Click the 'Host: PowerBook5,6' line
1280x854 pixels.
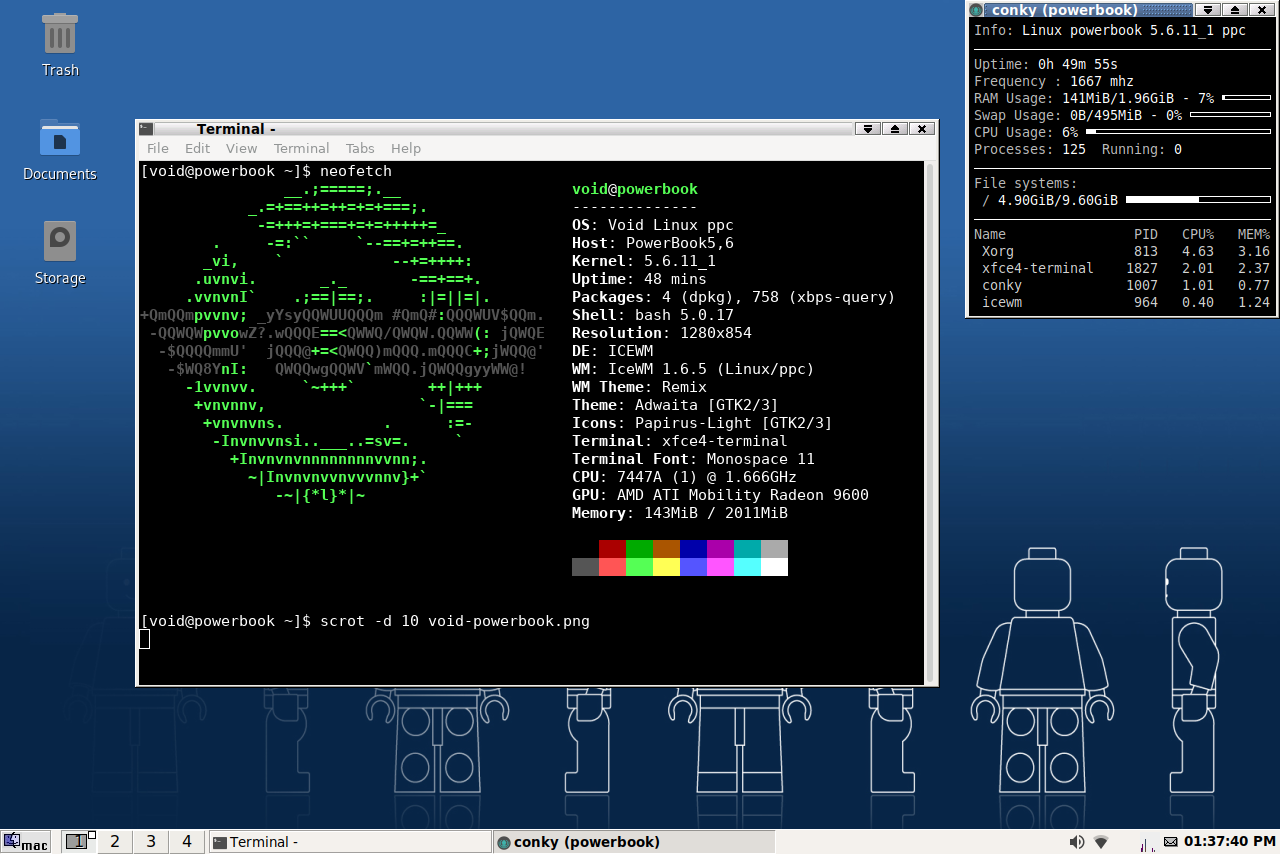click(x=653, y=243)
